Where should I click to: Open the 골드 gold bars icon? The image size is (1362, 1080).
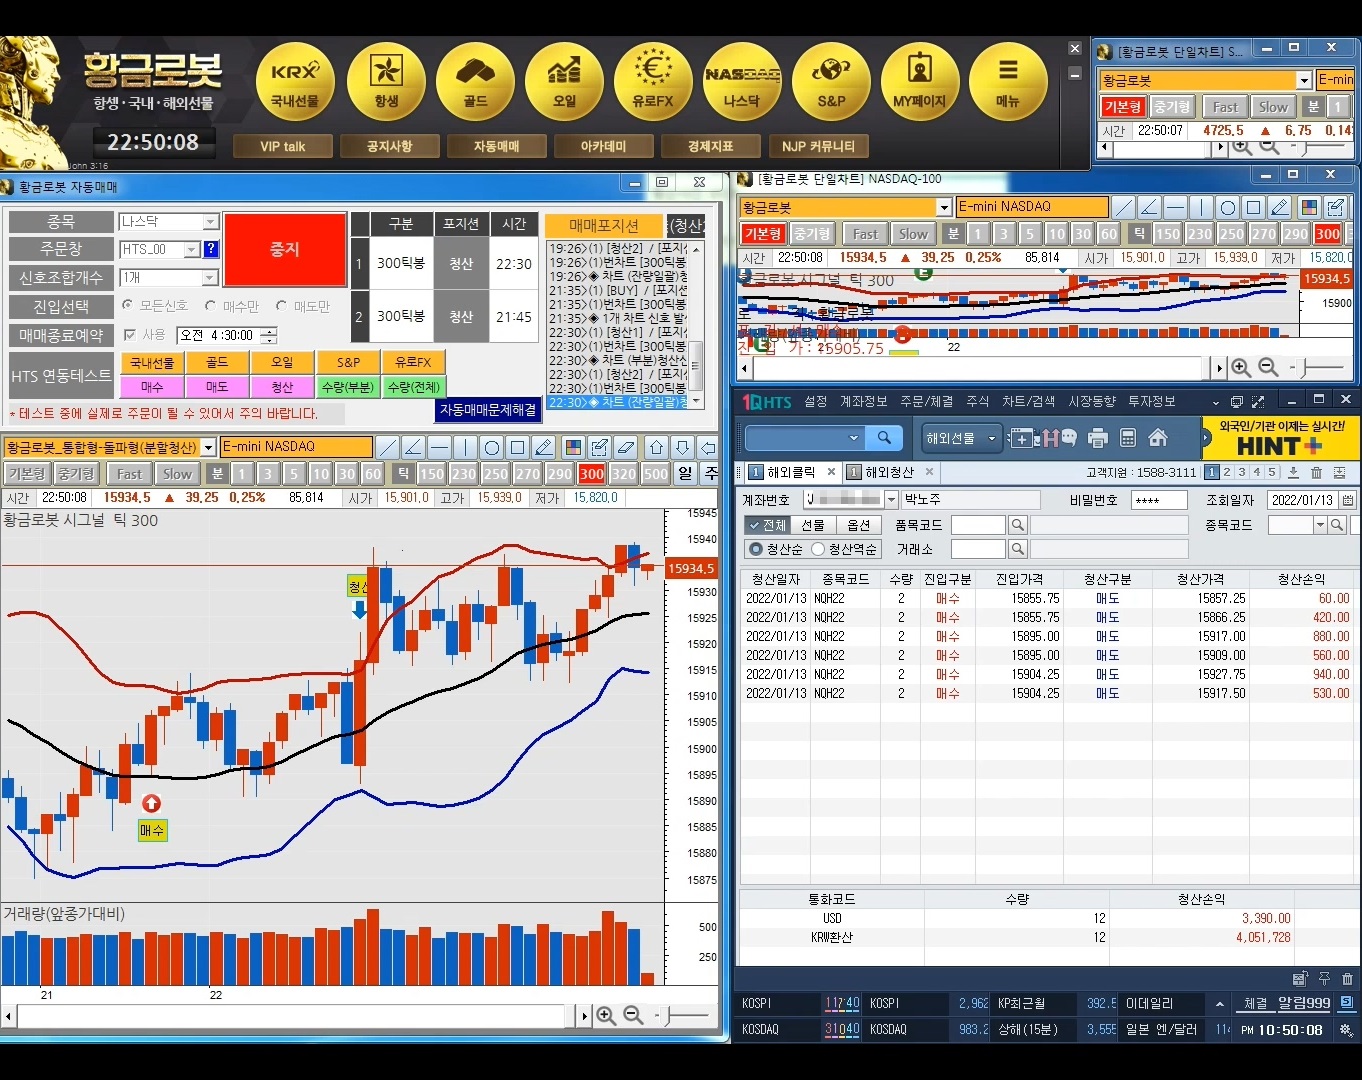point(475,82)
